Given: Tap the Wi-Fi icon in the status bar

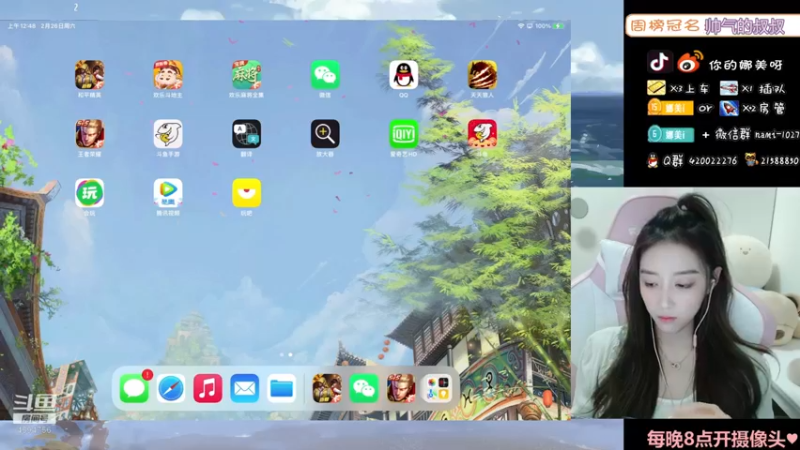Looking at the screenshot, I should [x=520, y=26].
